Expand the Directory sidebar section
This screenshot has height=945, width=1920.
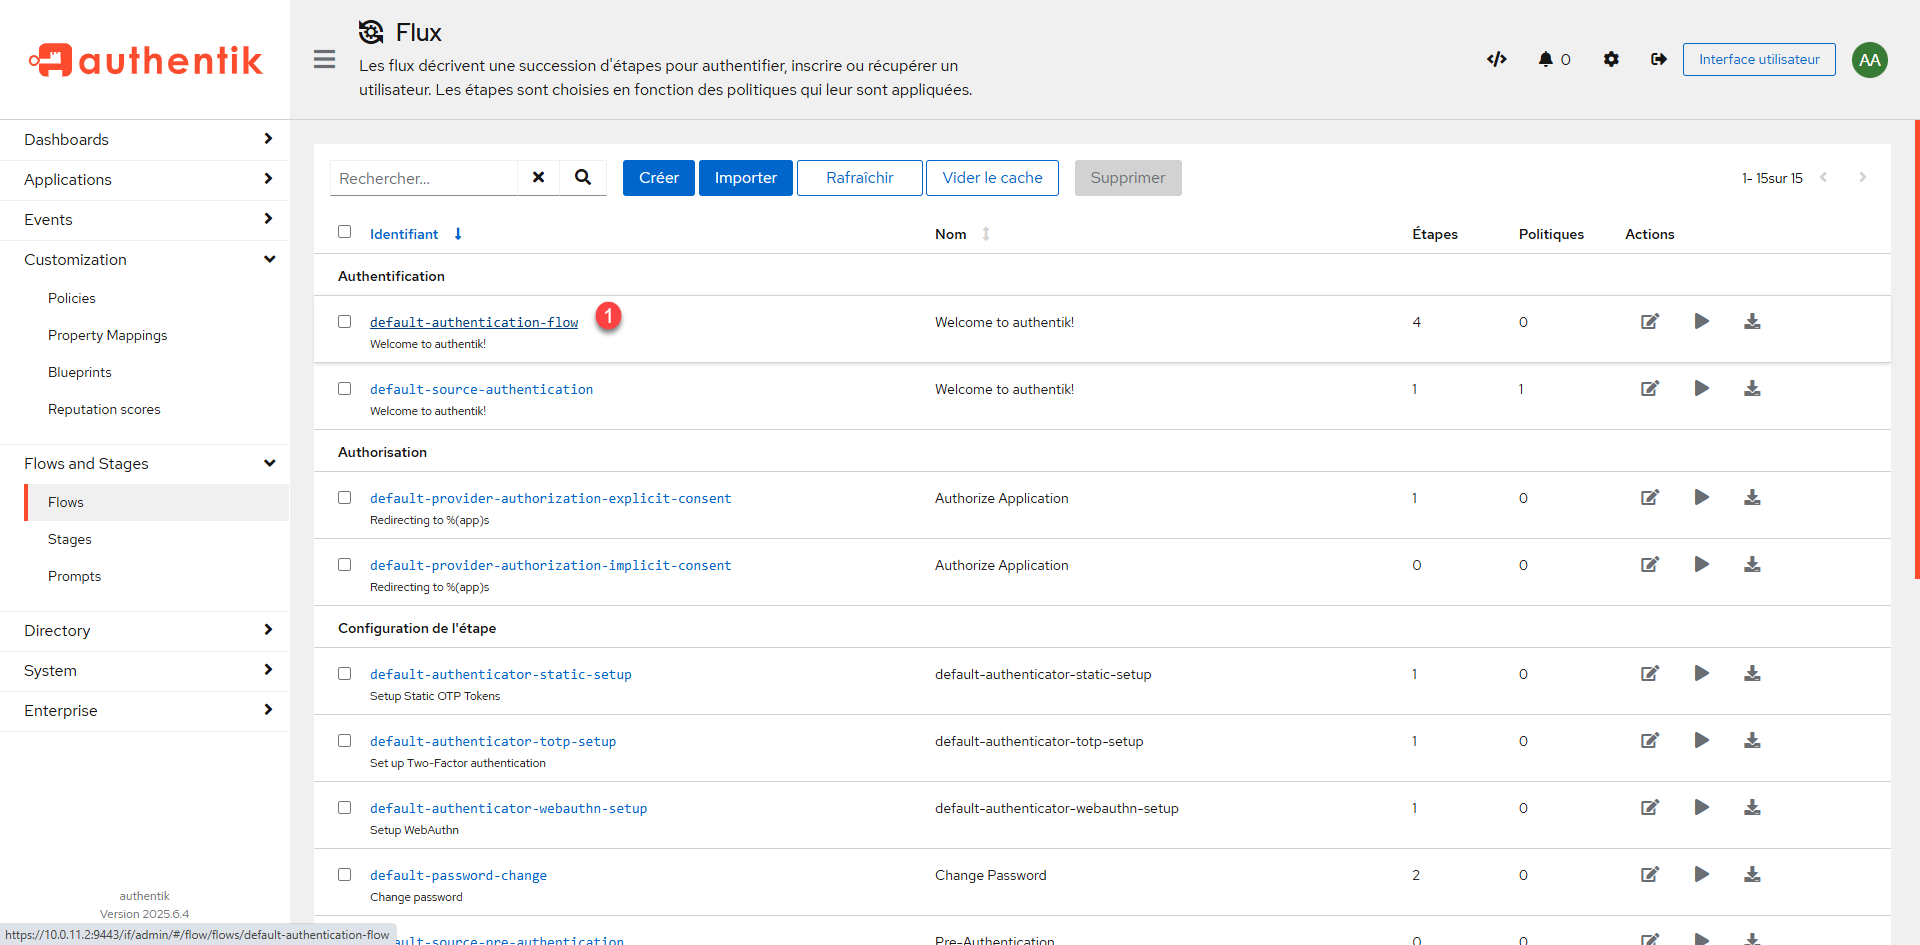coord(145,630)
